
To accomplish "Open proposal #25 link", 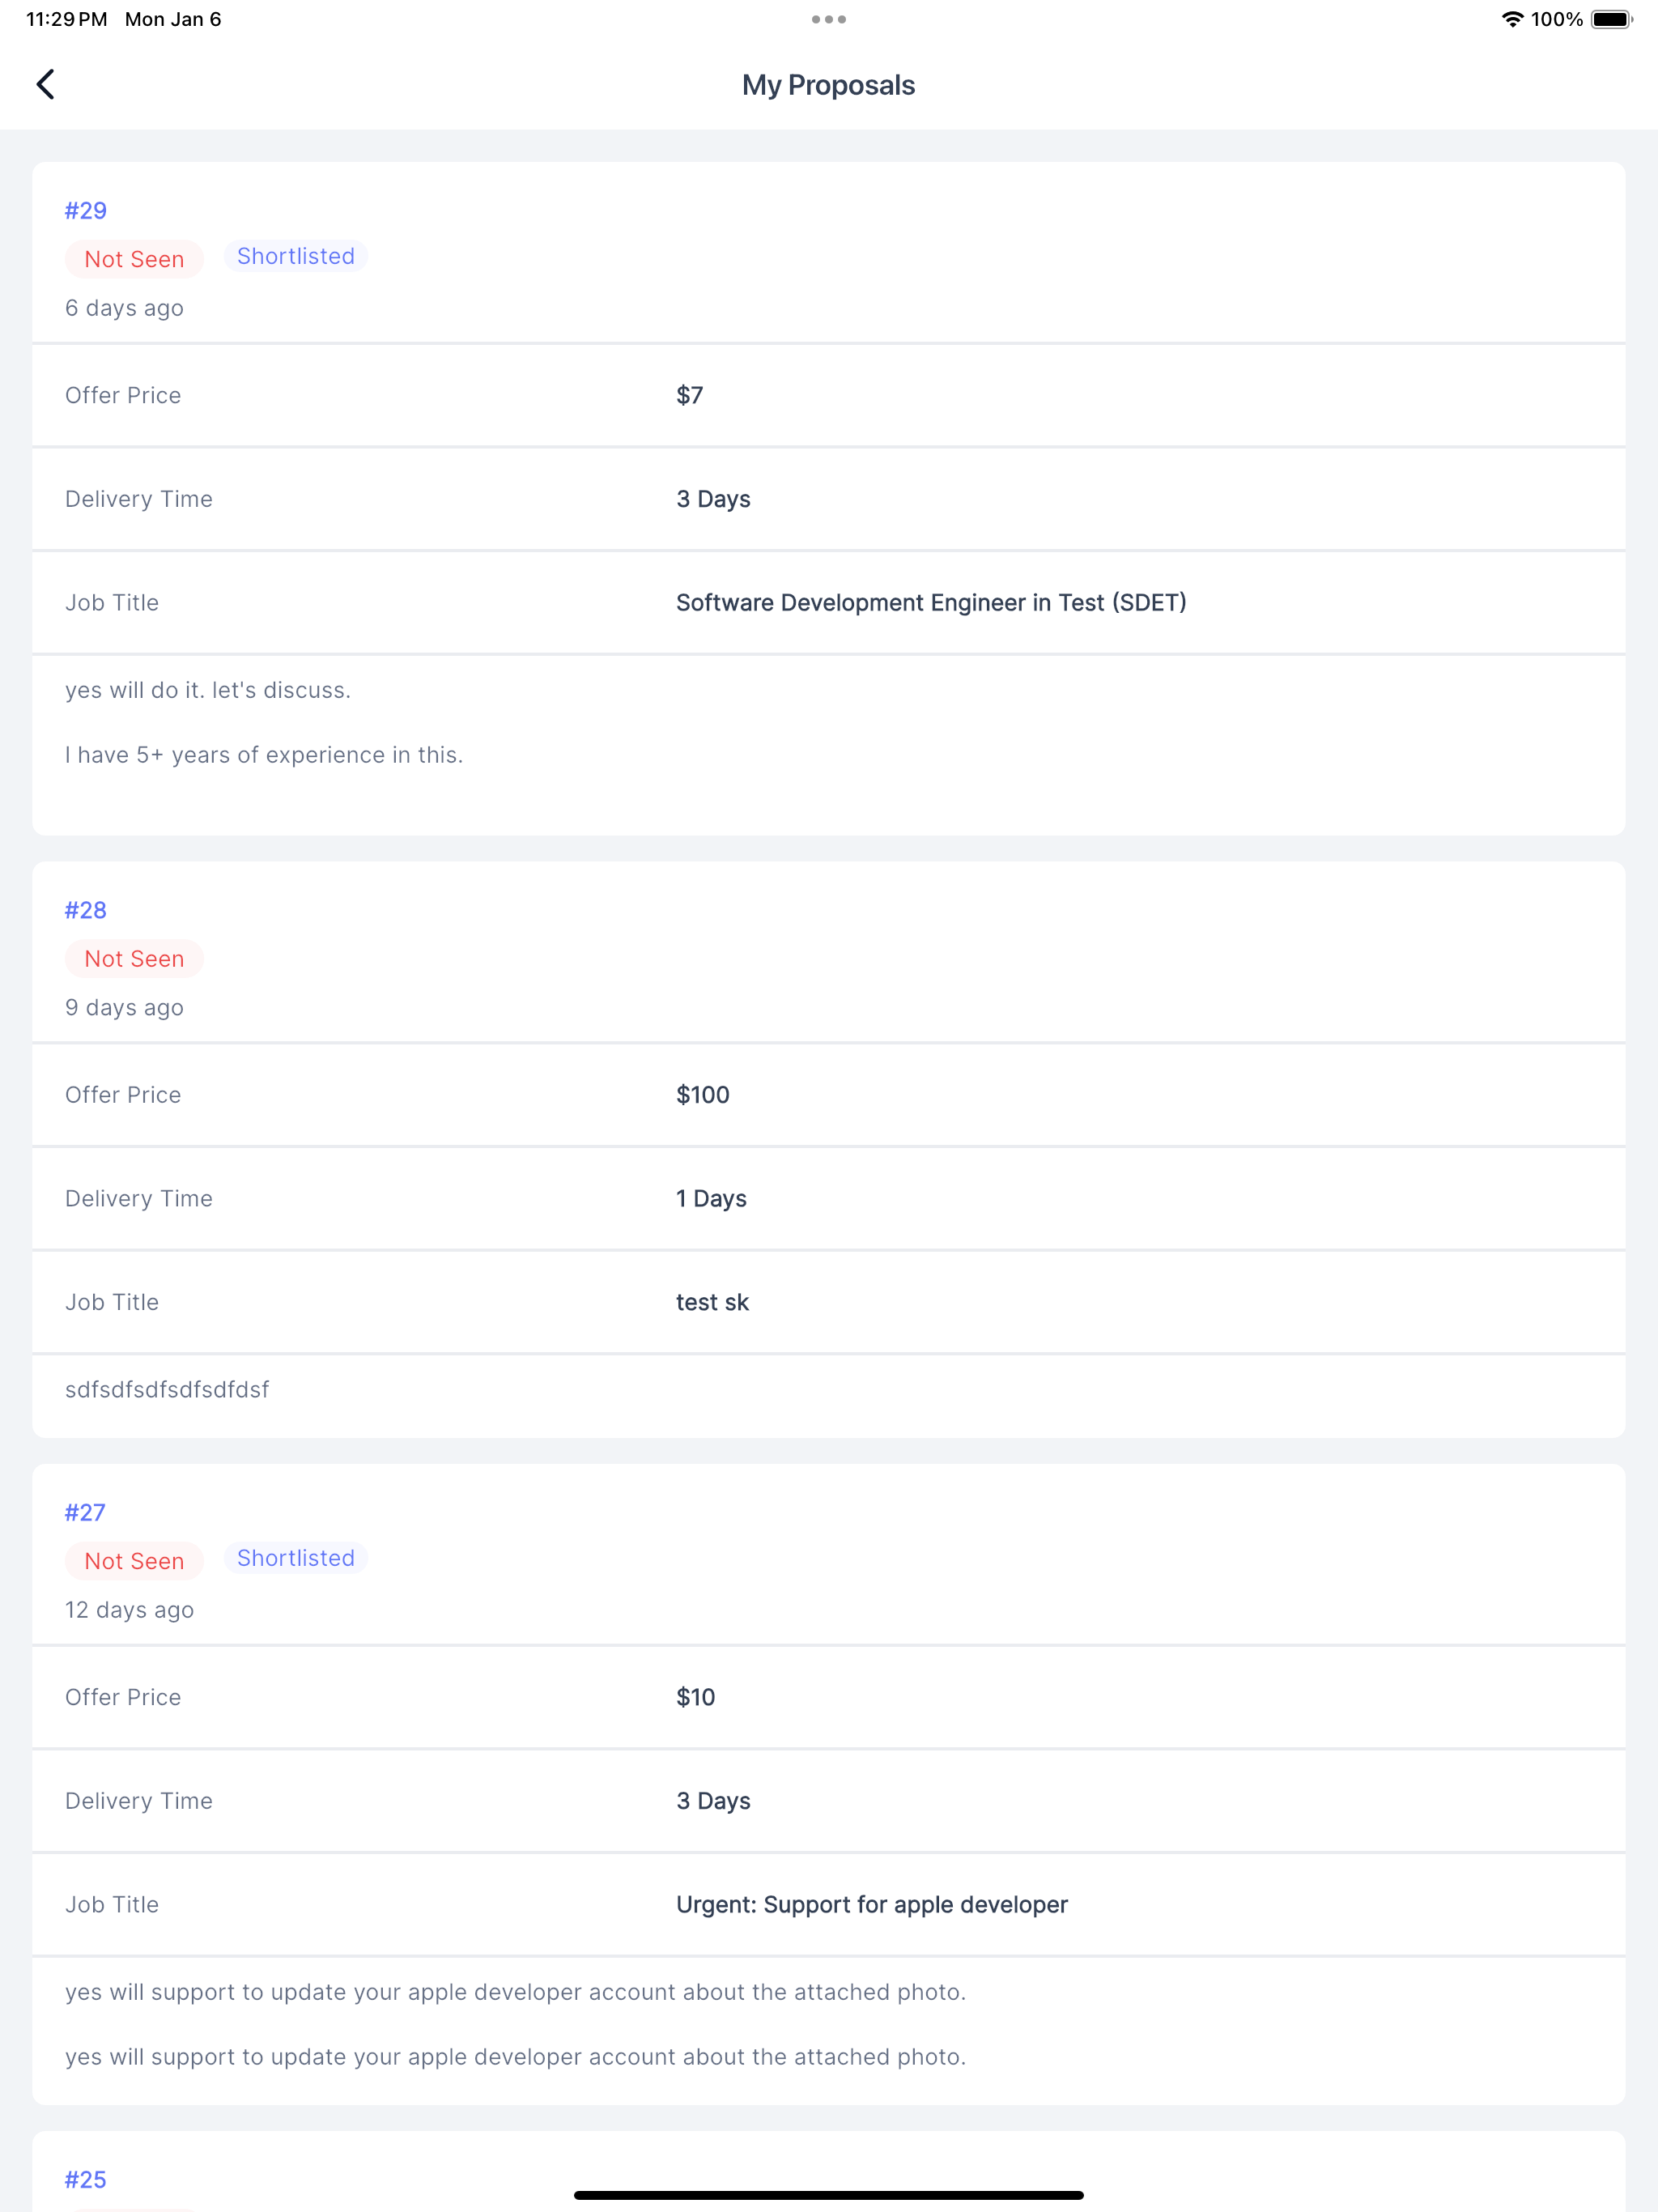I will tap(86, 2179).
